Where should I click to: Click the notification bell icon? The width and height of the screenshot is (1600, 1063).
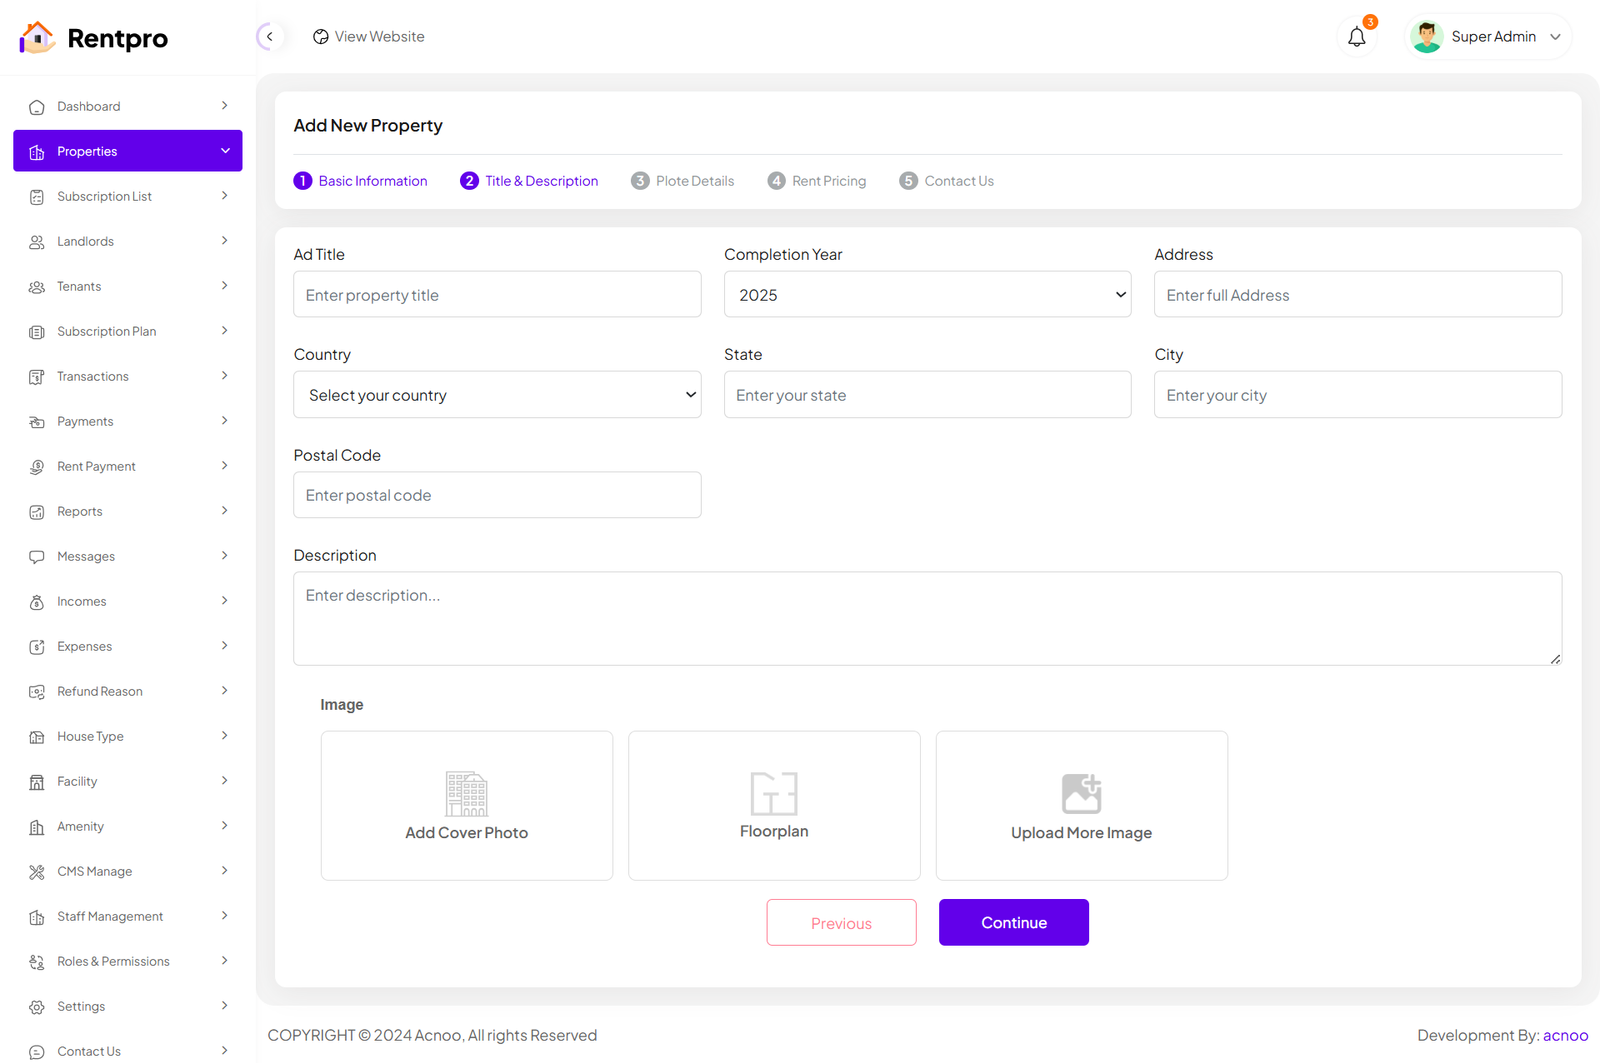coord(1356,37)
